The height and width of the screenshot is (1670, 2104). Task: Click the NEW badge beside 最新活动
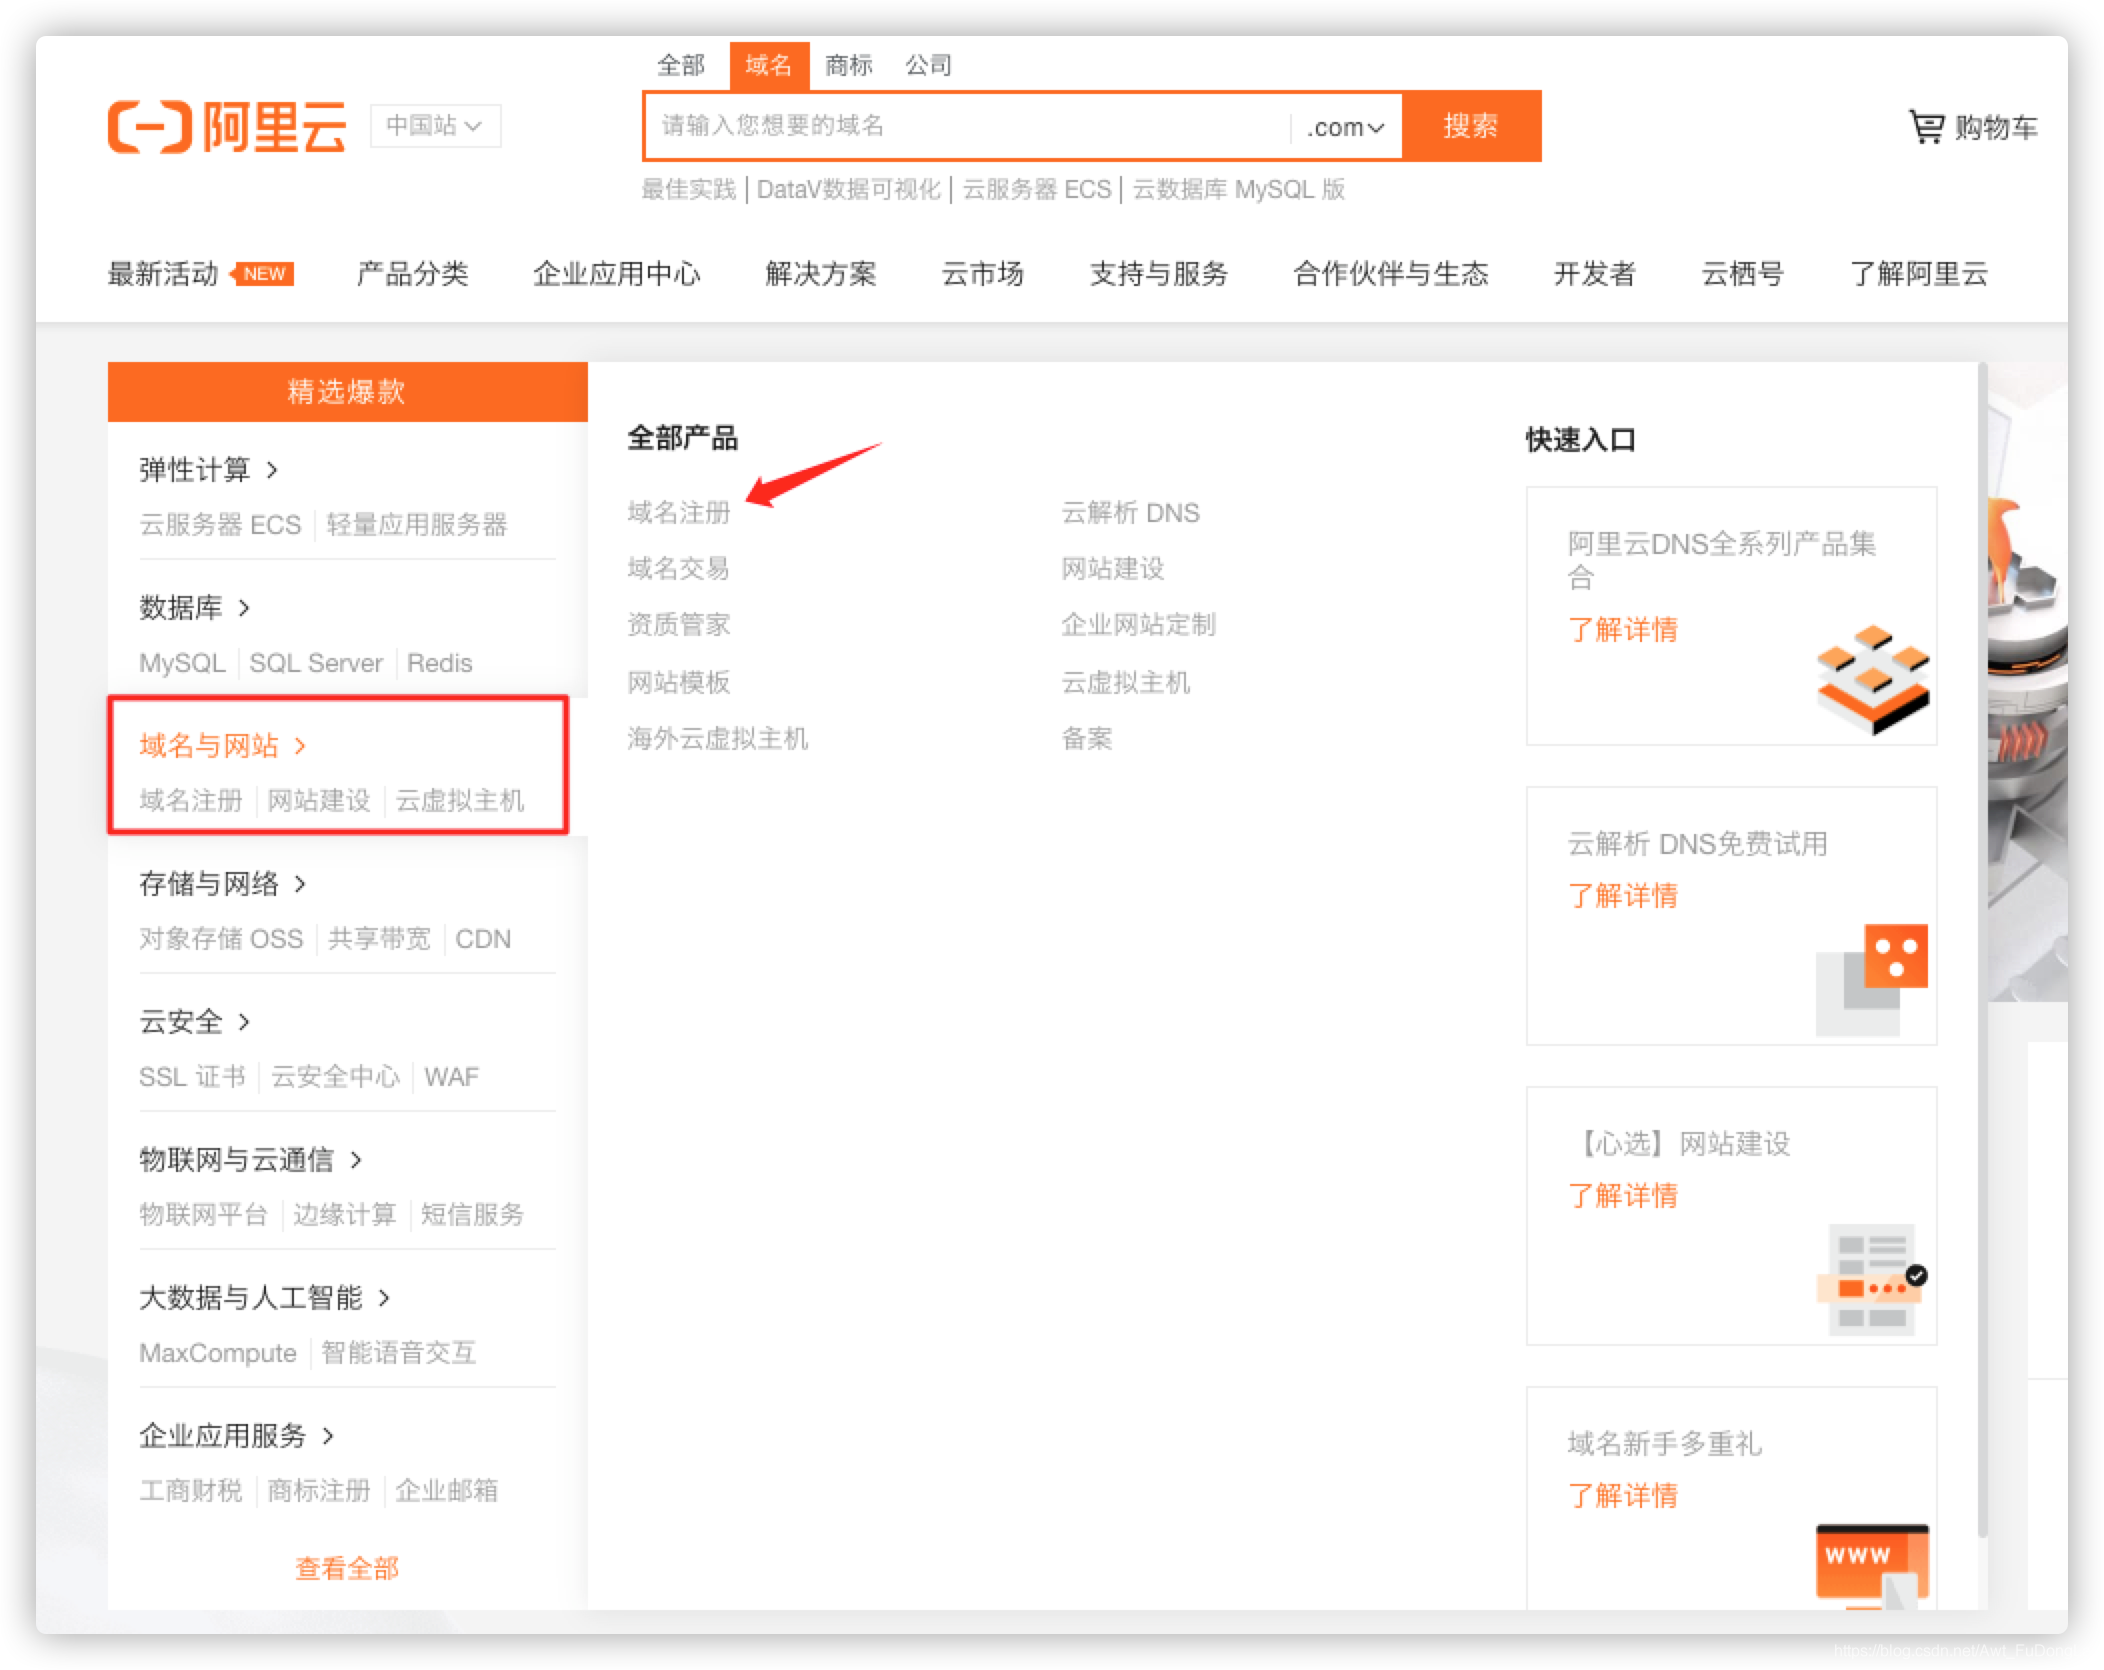pyautogui.click(x=263, y=274)
